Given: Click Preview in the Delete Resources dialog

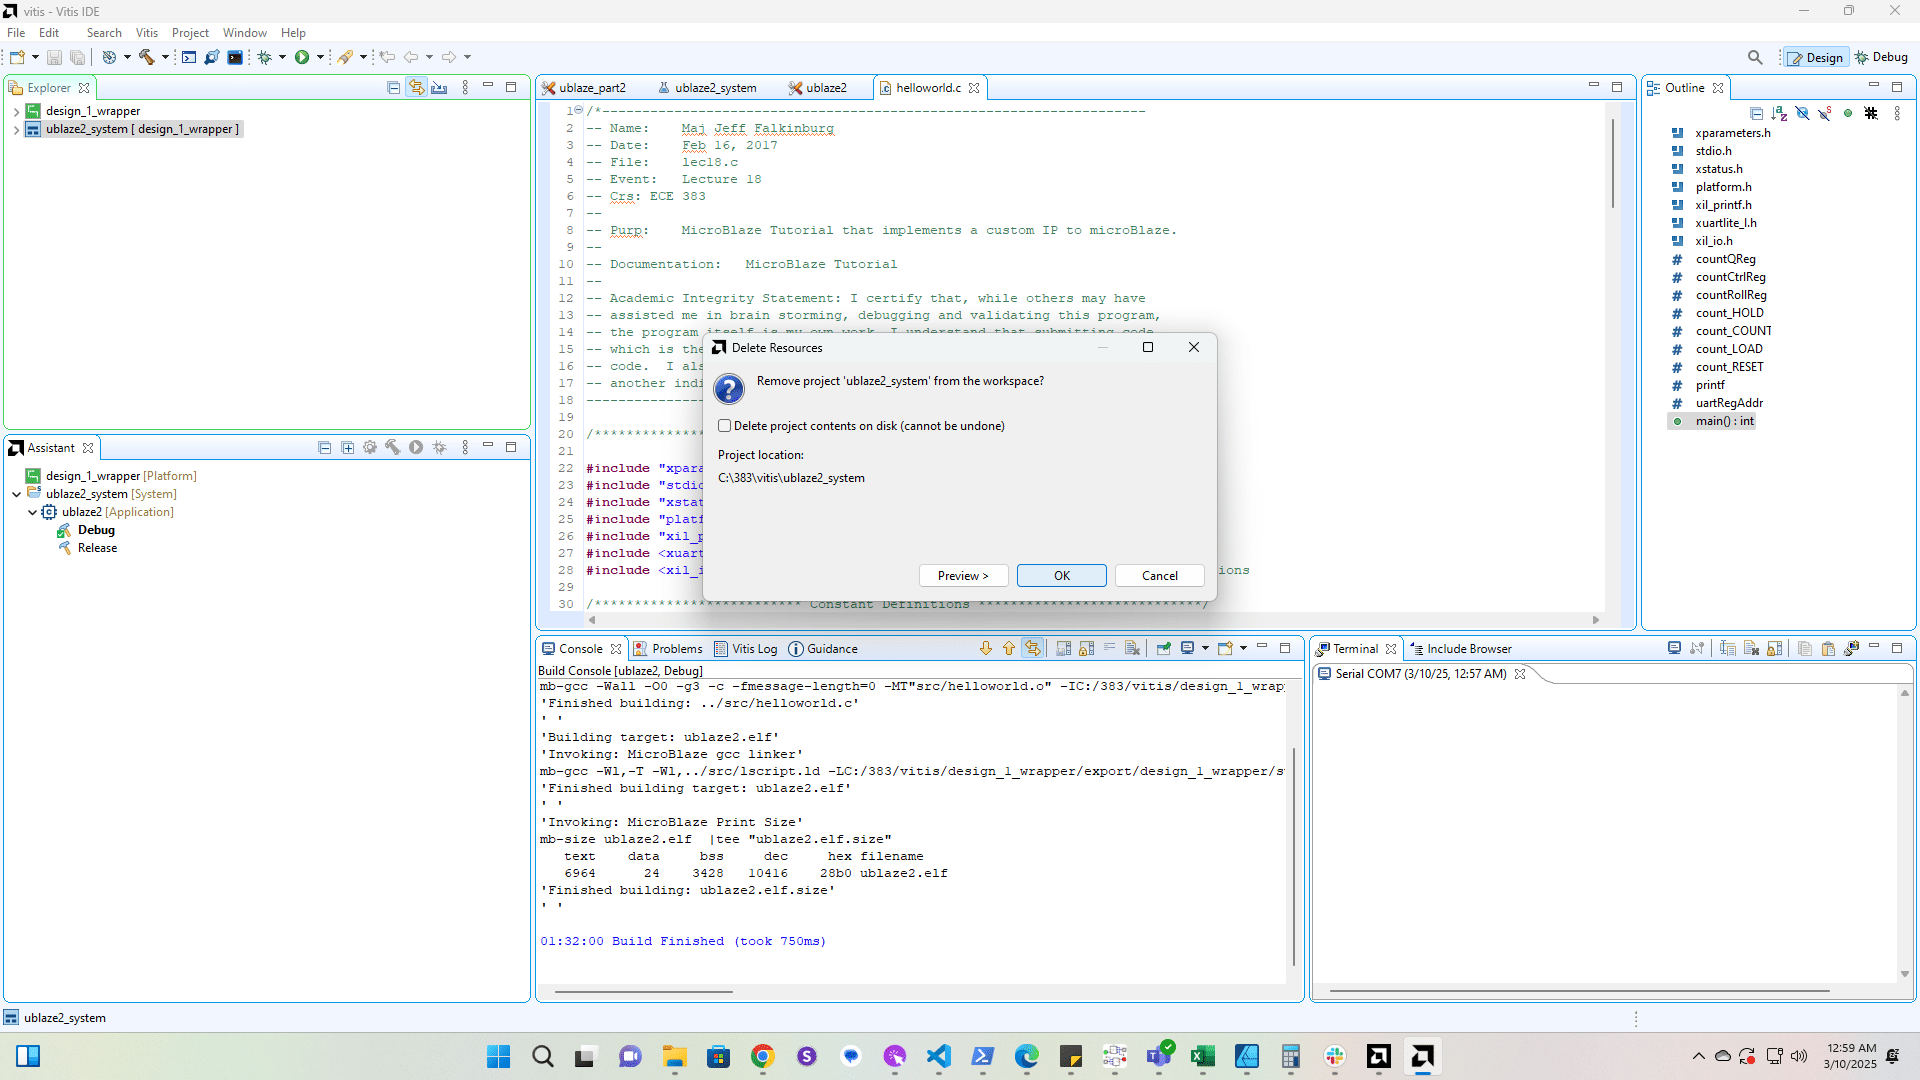Looking at the screenshot, I should coord(962,575).
